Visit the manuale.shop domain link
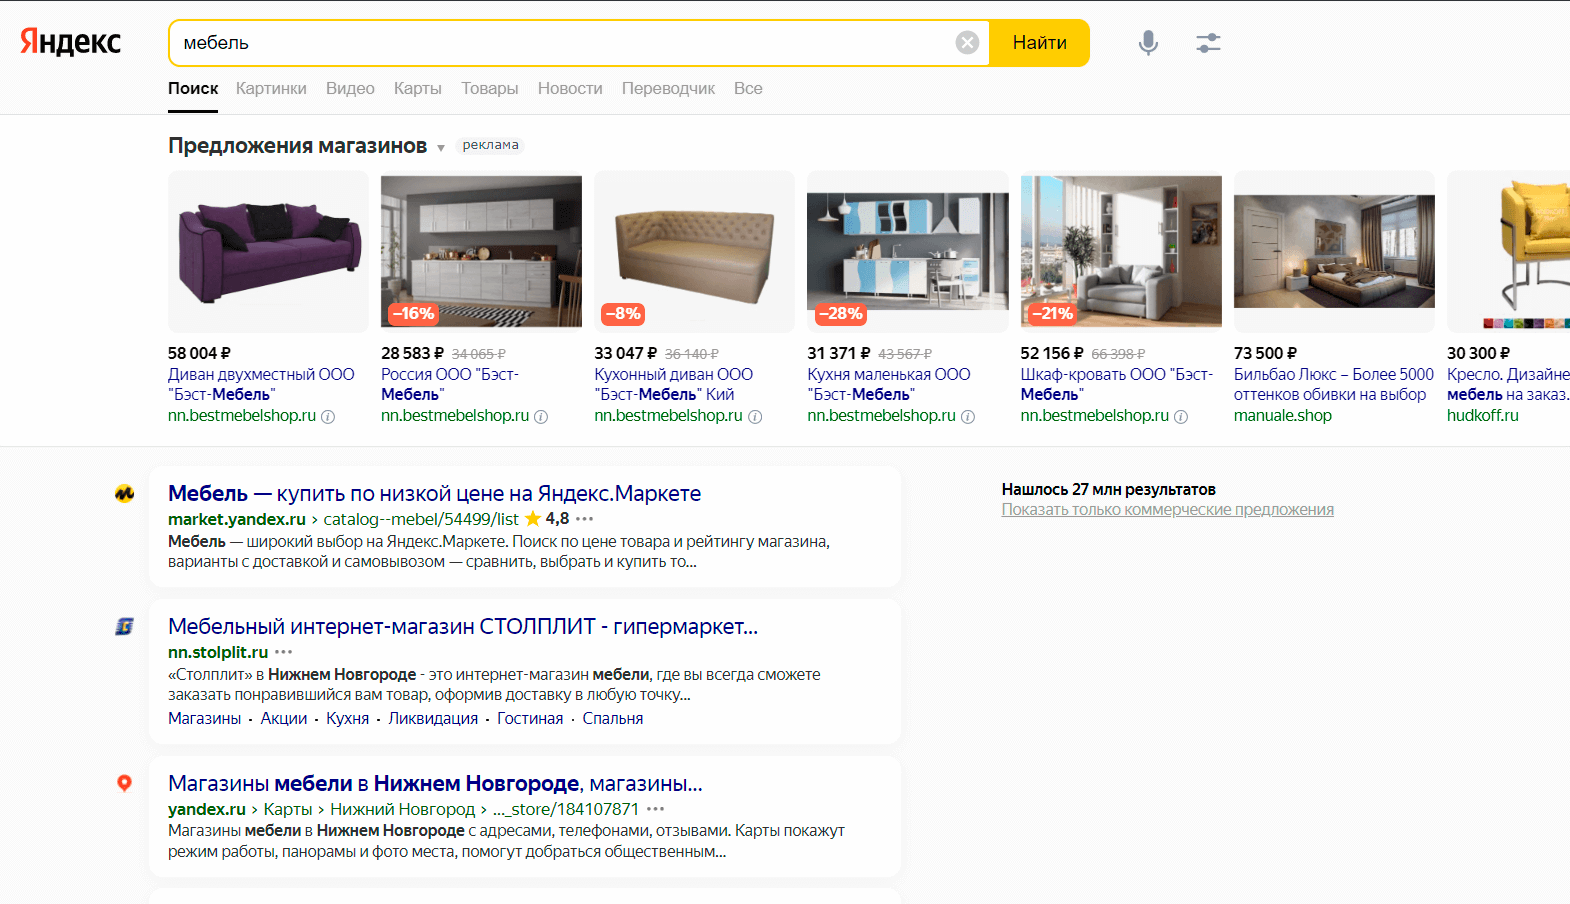This screenshot has width=1570, height=904. pyautogui.click(x=1283, y=415)
